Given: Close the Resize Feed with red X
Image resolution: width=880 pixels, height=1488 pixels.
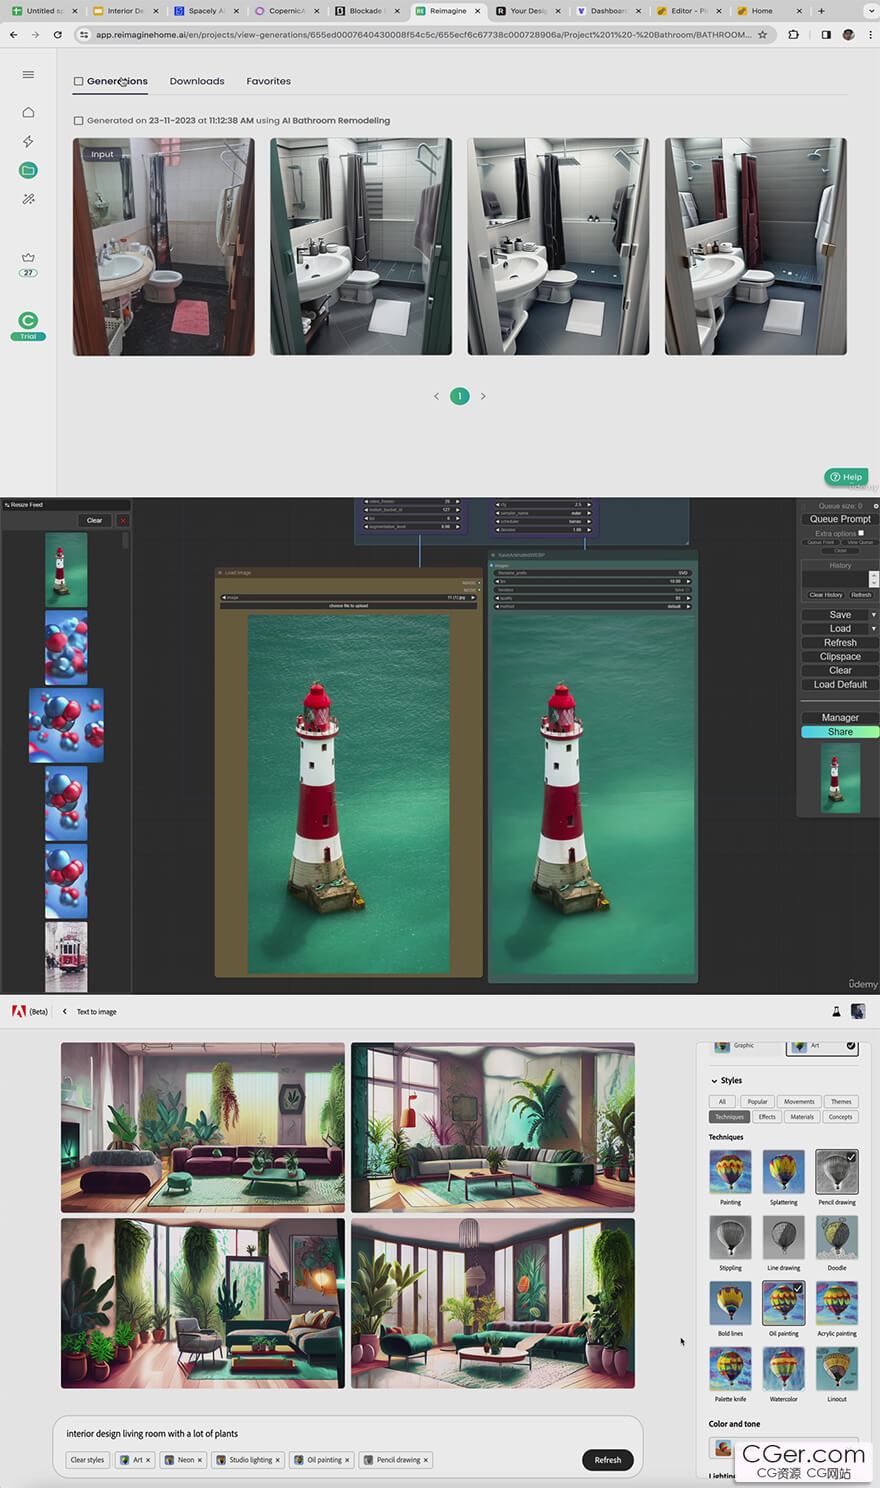Looking at the screenshot, I should click(123, 520).
